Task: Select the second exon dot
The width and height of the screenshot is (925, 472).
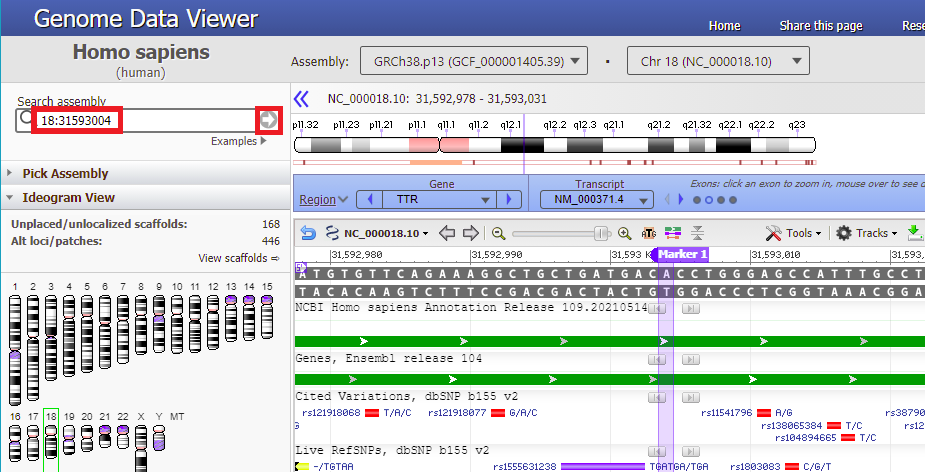Action: (x=709, y=200)
